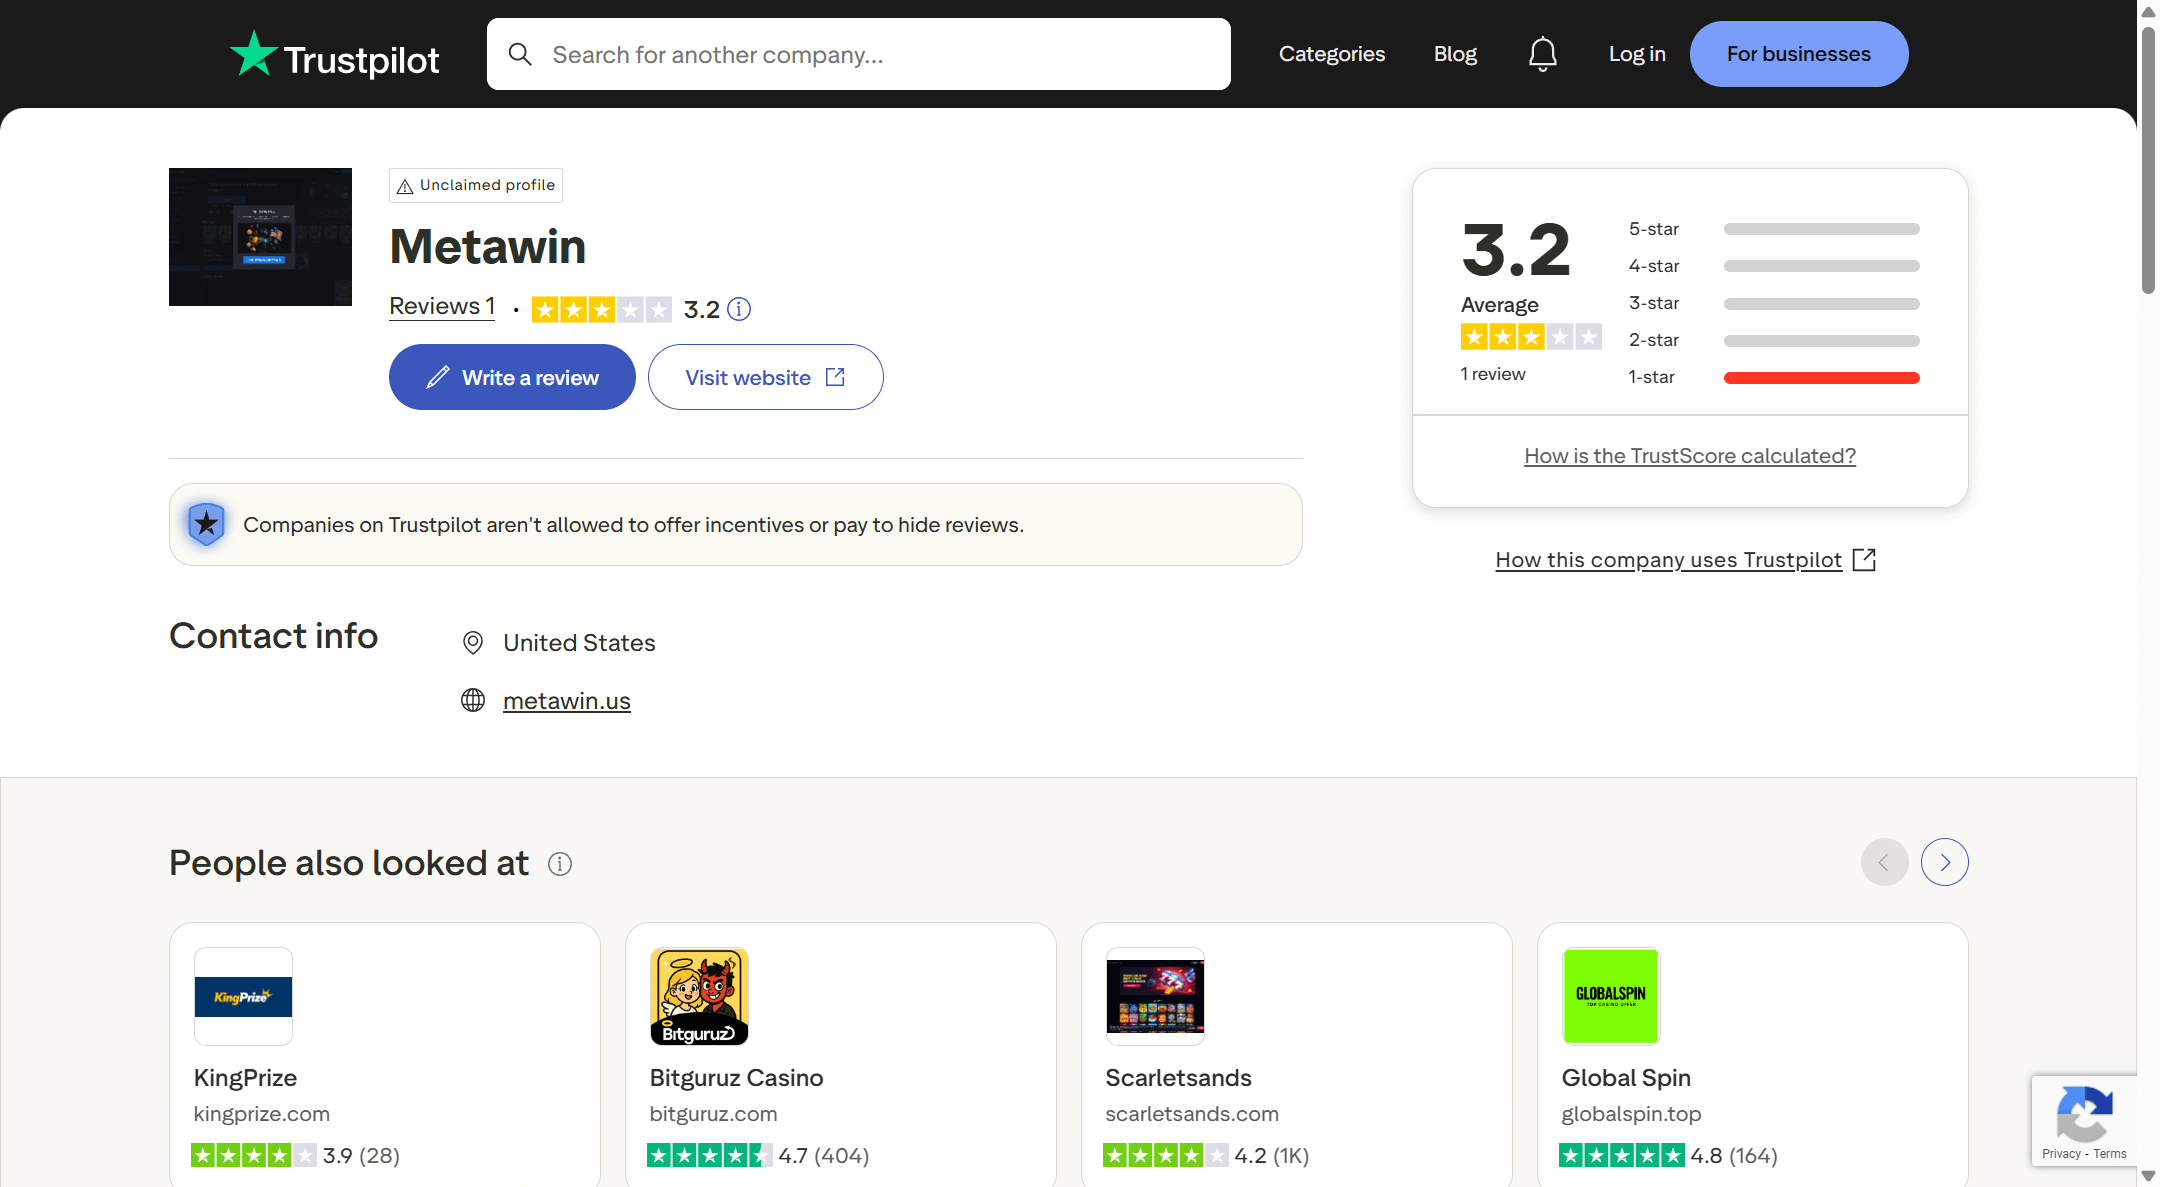Filter reviews by 1-star rating bar
The height and width of the screenshot is (1187, 2160).
pos(1820,378)
